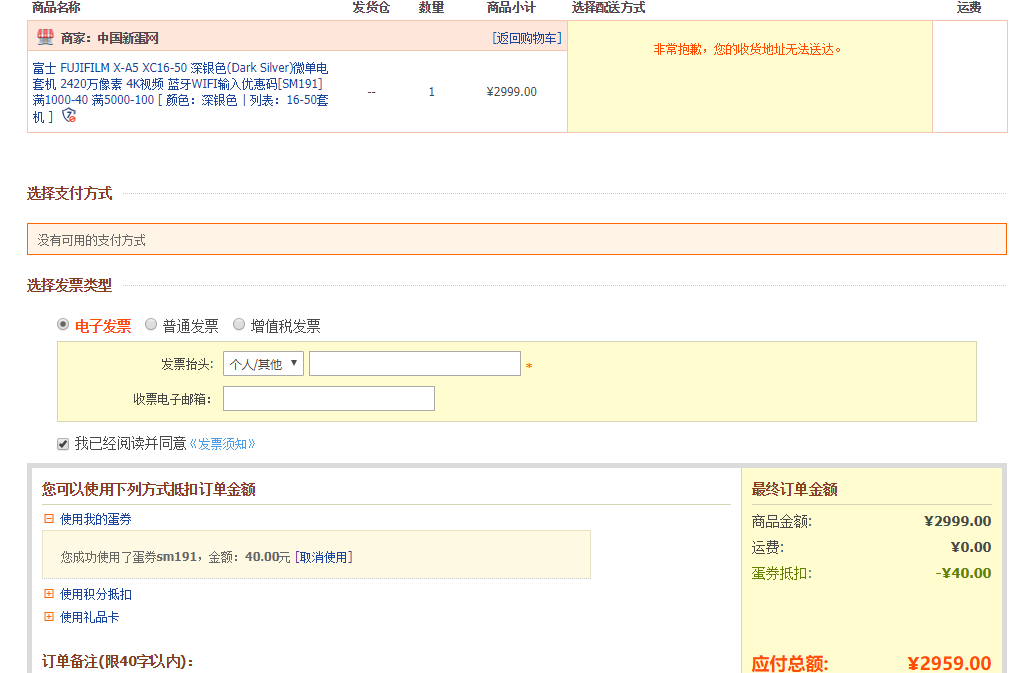
Task: Click the shield icon after the product title
Action: 68,115
